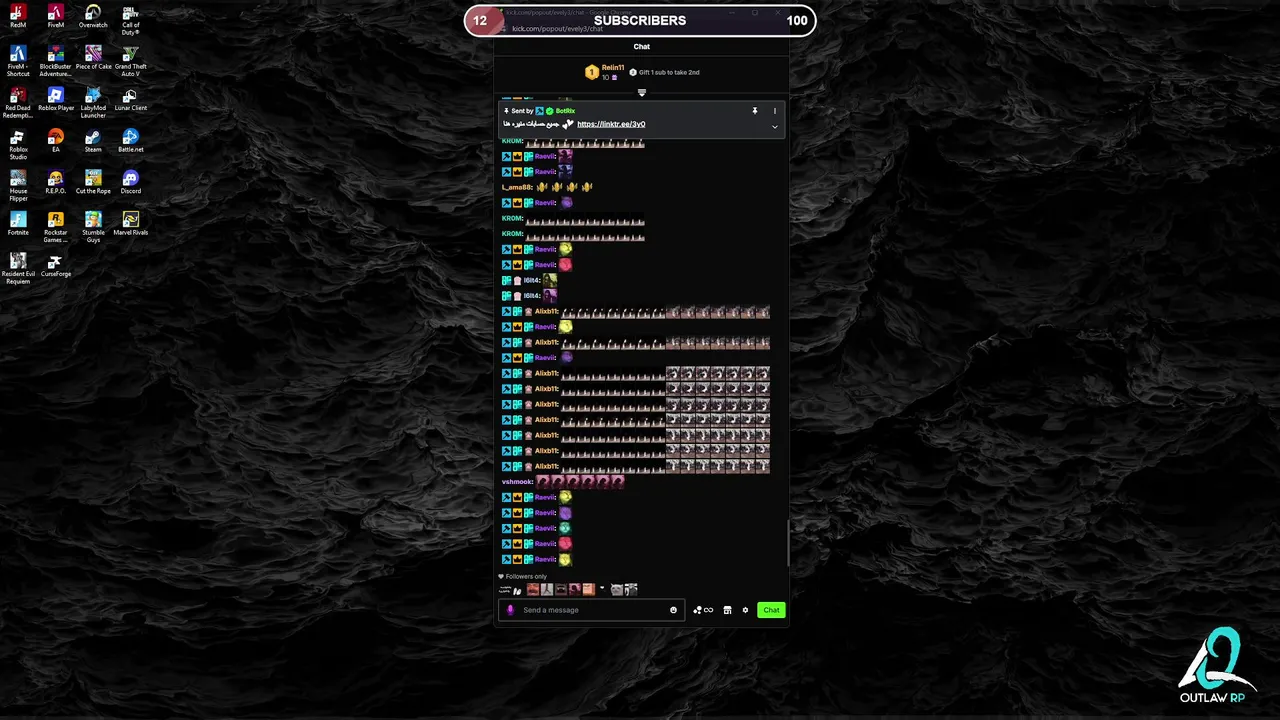Viewport: 1280px width, 720px height.
Task: Open the Red Dead Redemption shortcut
Action: [18, 103]
